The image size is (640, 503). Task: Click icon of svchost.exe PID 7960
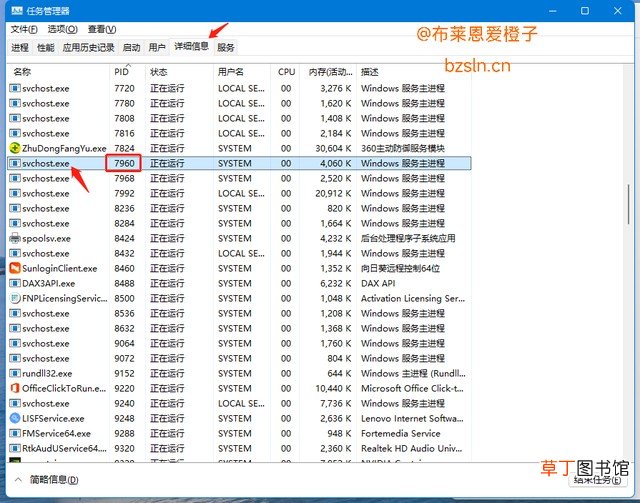(15, 163)
